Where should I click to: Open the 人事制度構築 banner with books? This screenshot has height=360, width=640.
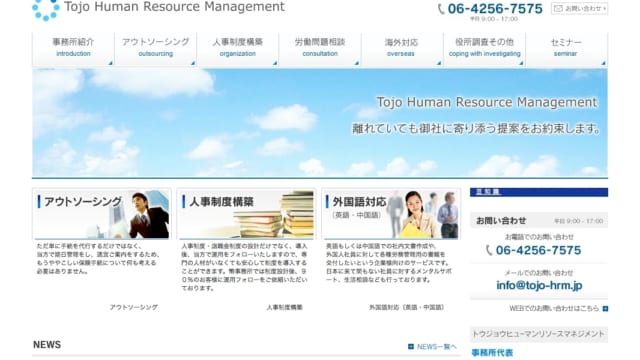tap(247, 214)
